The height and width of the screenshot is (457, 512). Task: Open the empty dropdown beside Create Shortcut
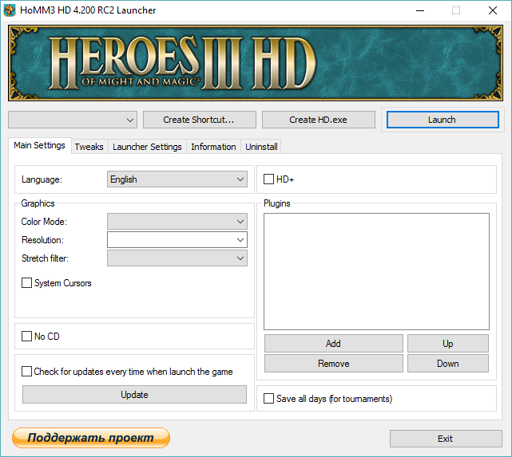[73, 120]
